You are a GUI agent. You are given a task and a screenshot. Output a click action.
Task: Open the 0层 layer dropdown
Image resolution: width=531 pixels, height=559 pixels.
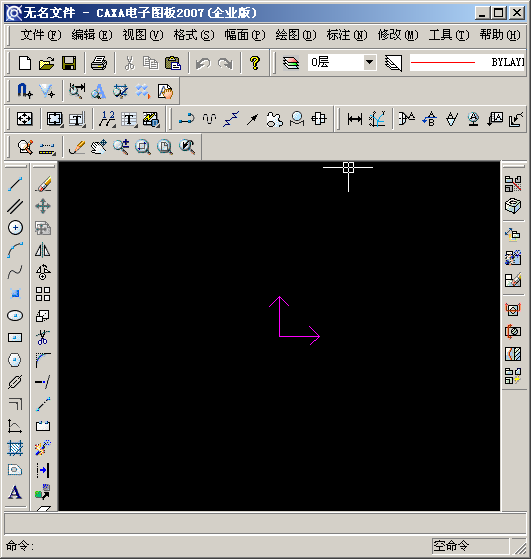pyautogui.click(x=342, y=63)
